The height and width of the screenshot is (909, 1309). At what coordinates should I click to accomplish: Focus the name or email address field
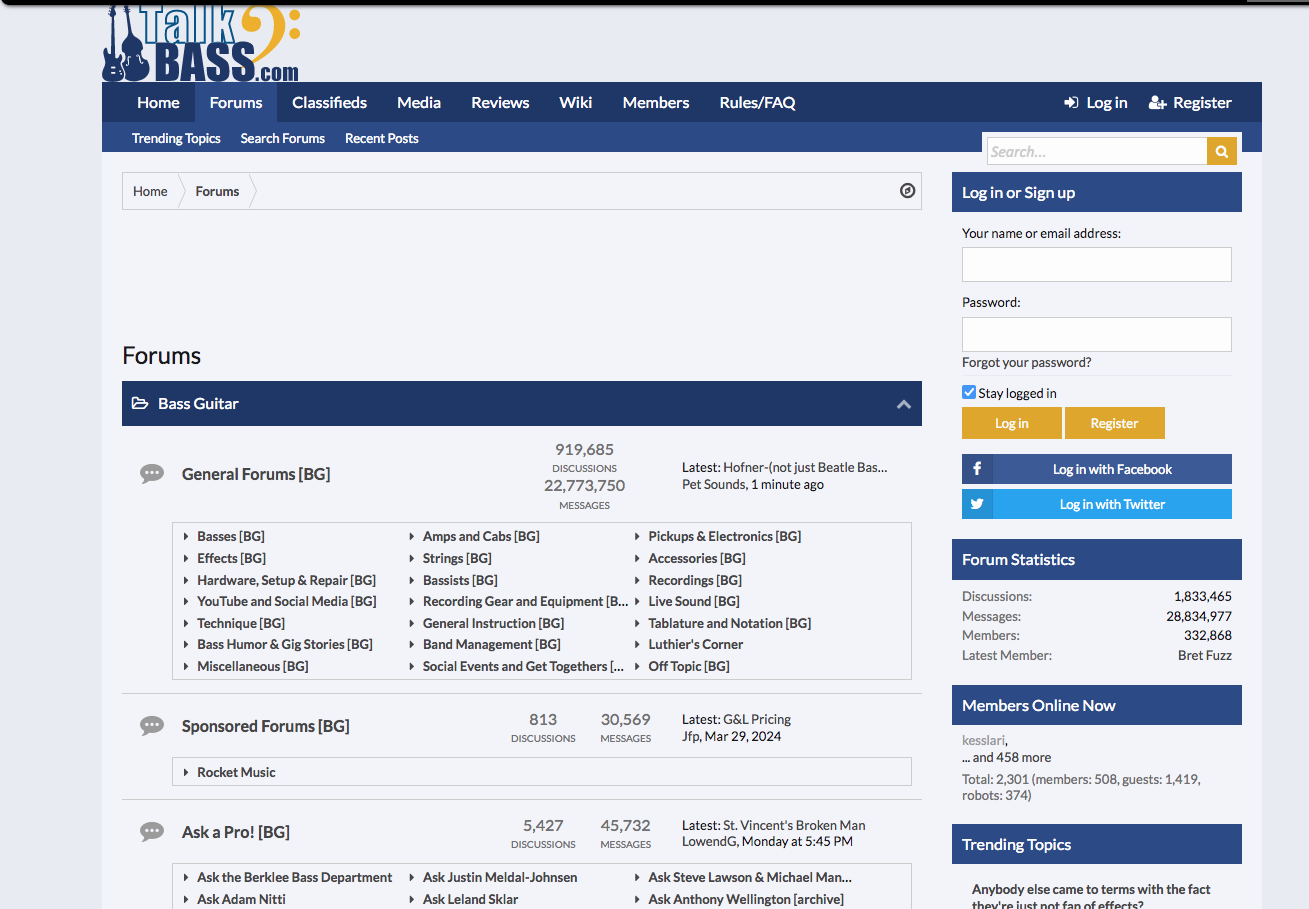click(1097, 264)
